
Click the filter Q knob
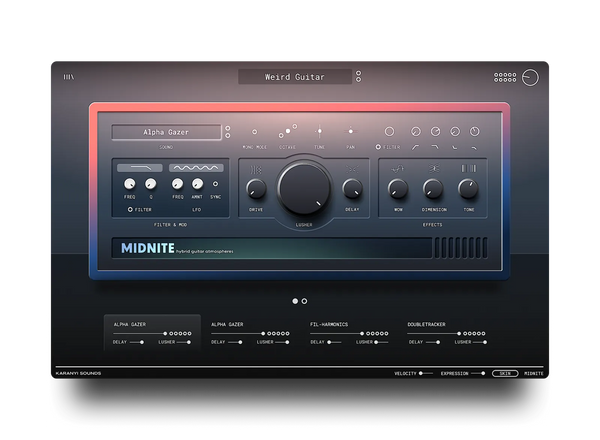(x=150, y=184)
